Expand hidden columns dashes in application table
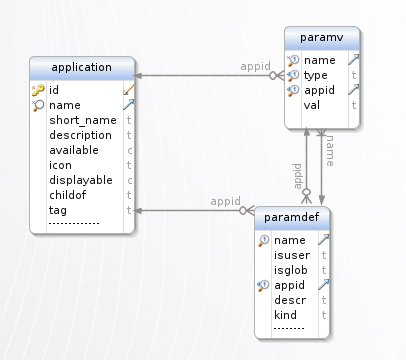406x360 pixels. click(x=74, y=223)
